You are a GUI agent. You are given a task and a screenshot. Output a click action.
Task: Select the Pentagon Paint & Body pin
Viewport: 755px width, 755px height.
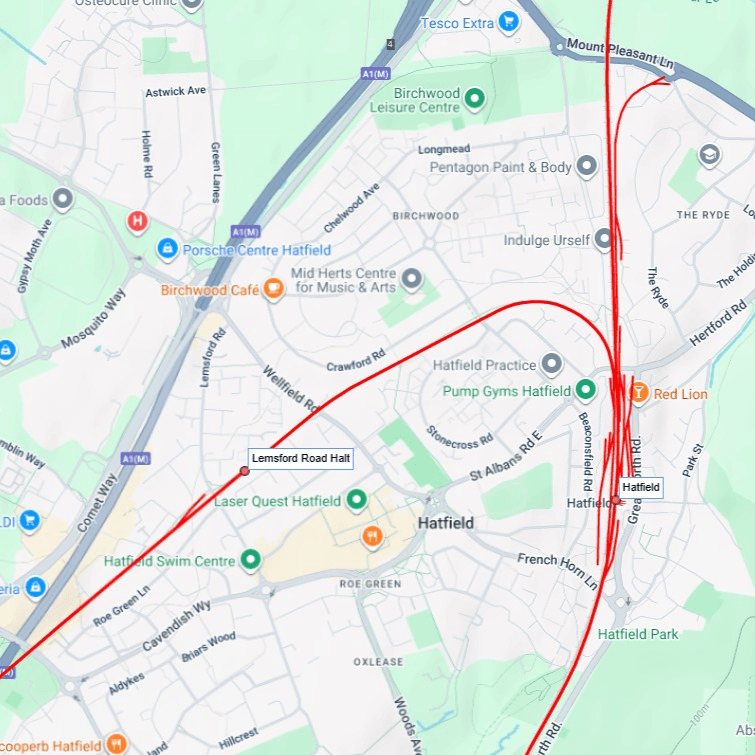pyautogui.click(x=586, y=167)
